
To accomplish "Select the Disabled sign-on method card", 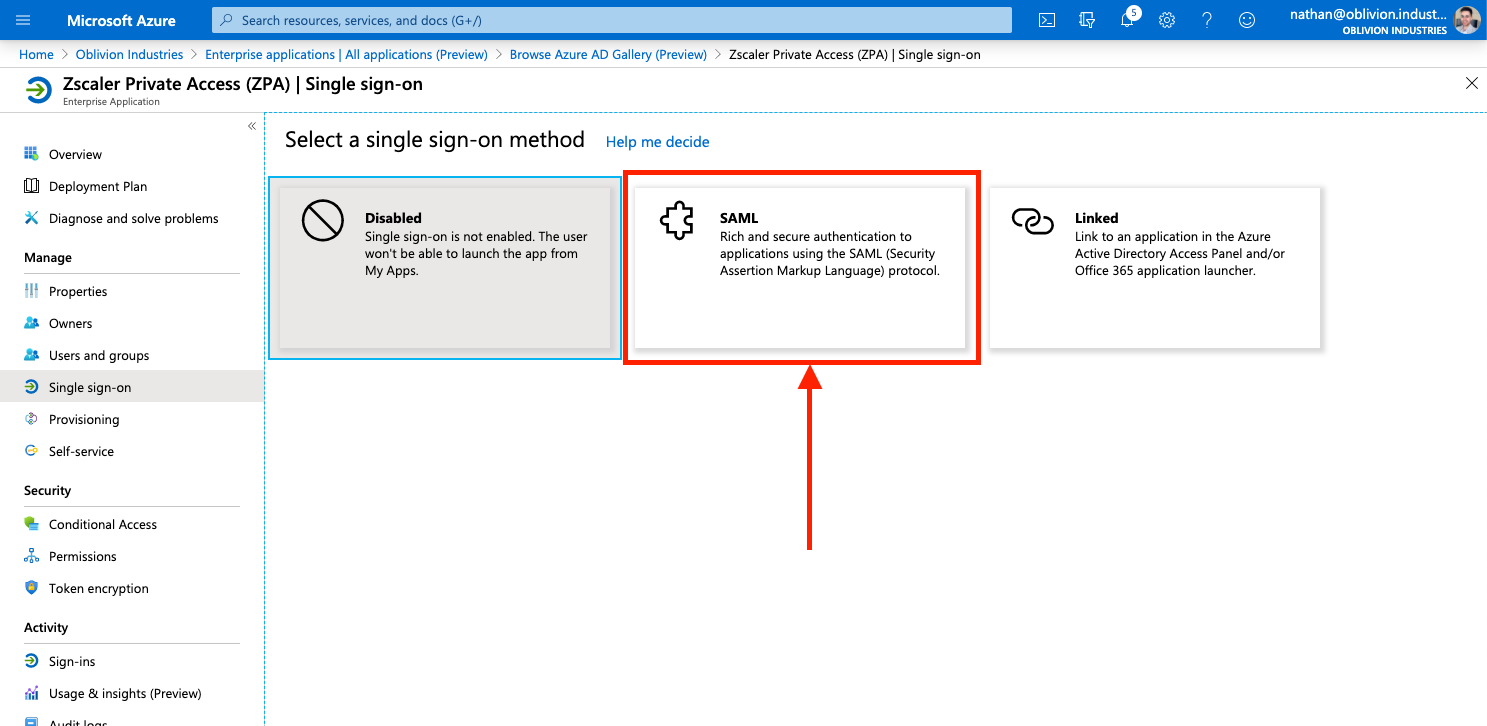I will pyautogui.click(x=445, y=267).
